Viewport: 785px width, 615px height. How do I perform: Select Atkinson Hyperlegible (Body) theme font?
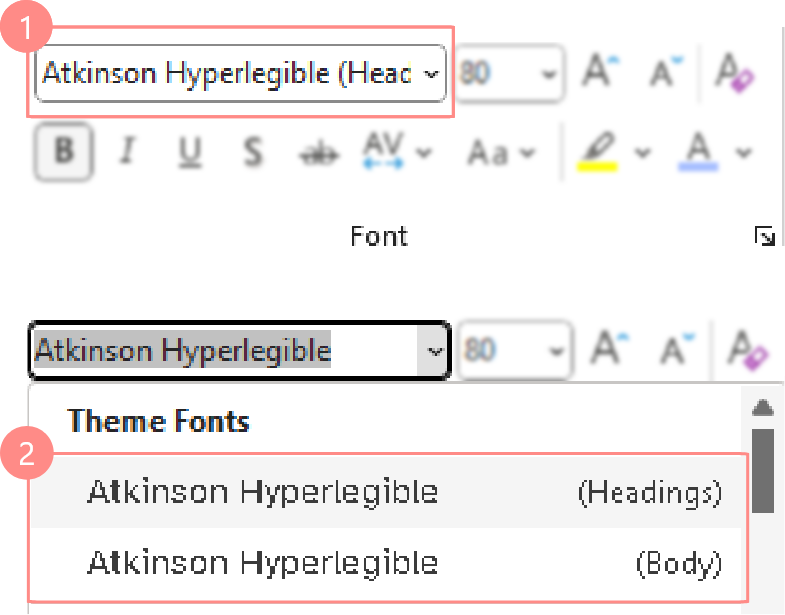pos(386,563)
